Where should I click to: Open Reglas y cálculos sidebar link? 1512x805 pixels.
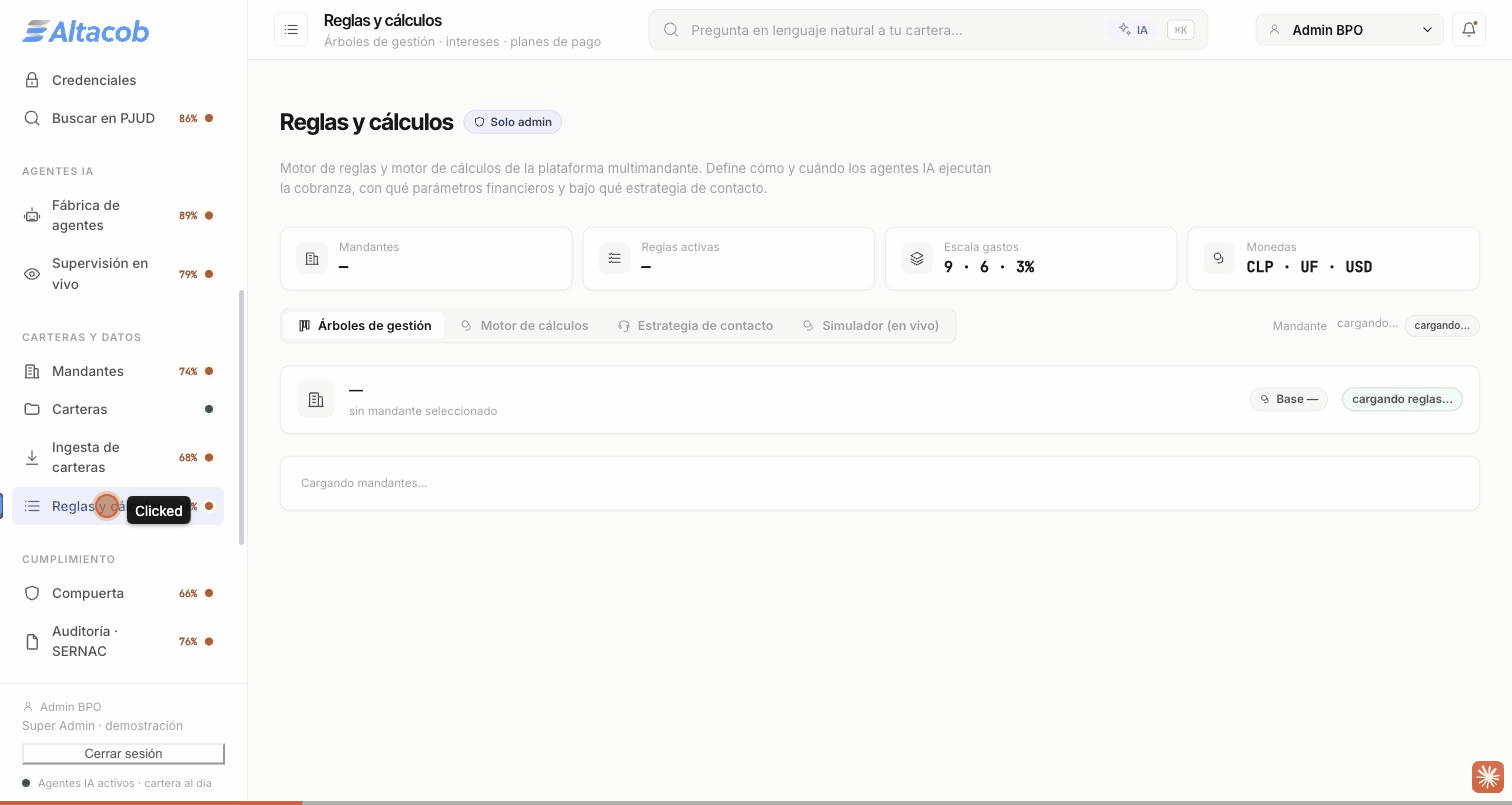pos(118,506)
